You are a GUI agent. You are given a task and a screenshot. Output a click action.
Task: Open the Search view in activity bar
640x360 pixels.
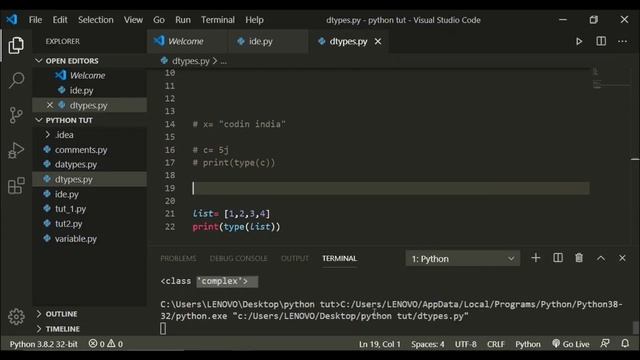tap(16, 80)
